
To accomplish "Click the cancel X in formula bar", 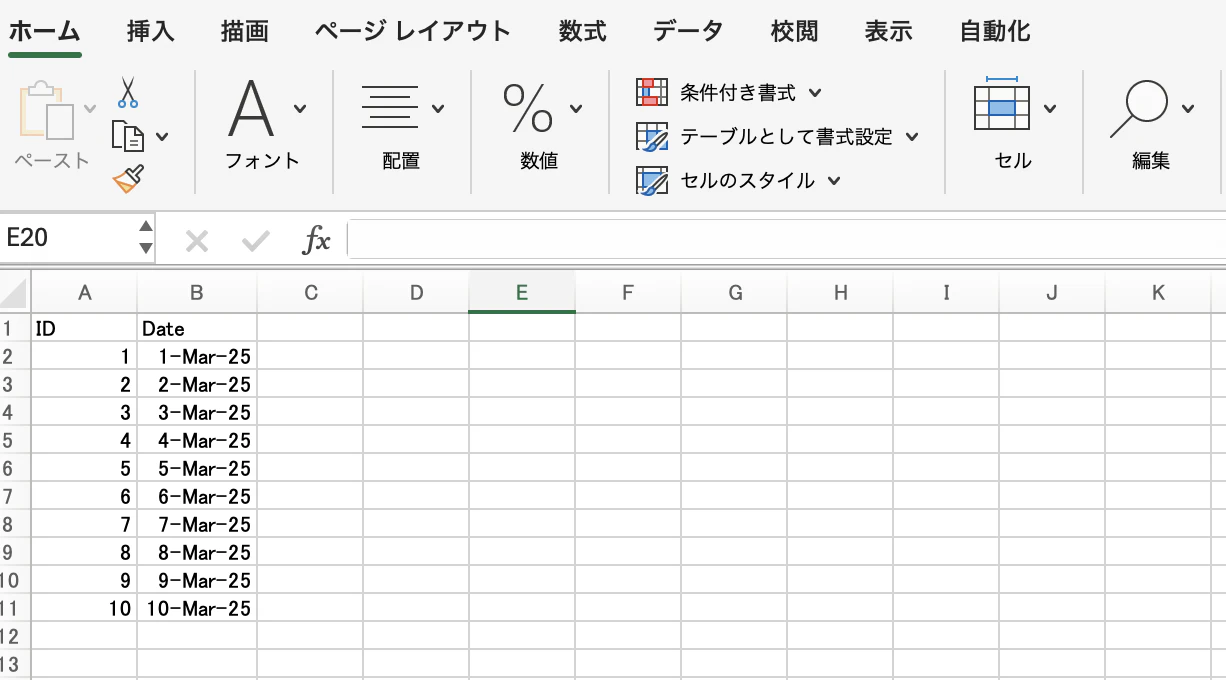I will click(x=197, y=240).
